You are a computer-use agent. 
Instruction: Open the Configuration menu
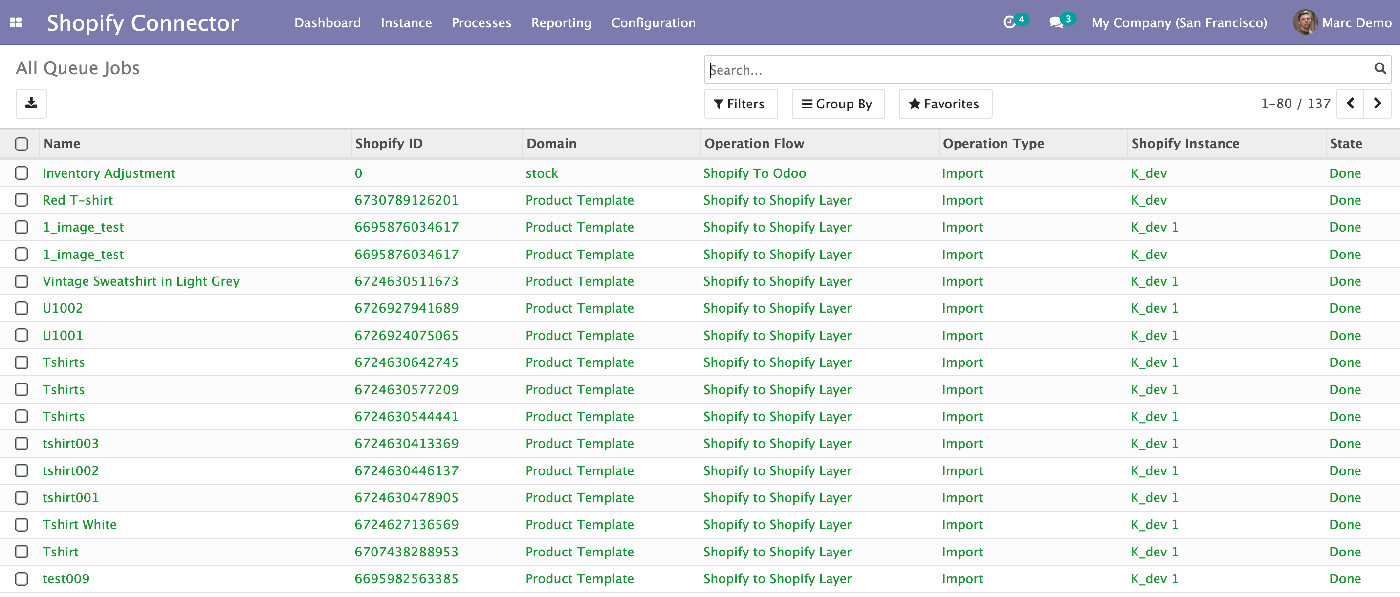(653, 22)
